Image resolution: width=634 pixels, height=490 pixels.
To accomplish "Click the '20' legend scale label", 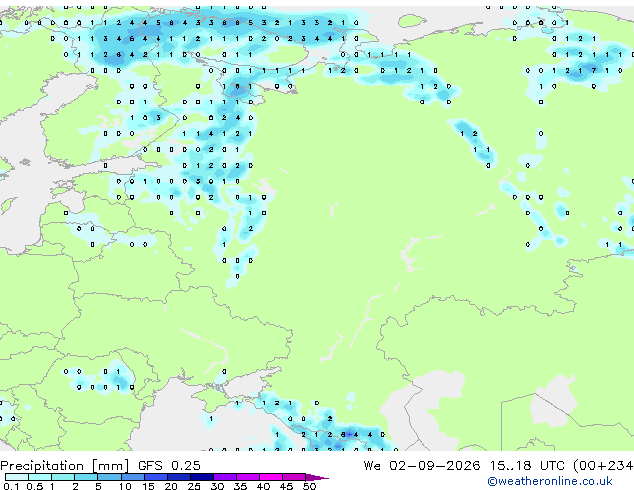I will click(171, 486).
